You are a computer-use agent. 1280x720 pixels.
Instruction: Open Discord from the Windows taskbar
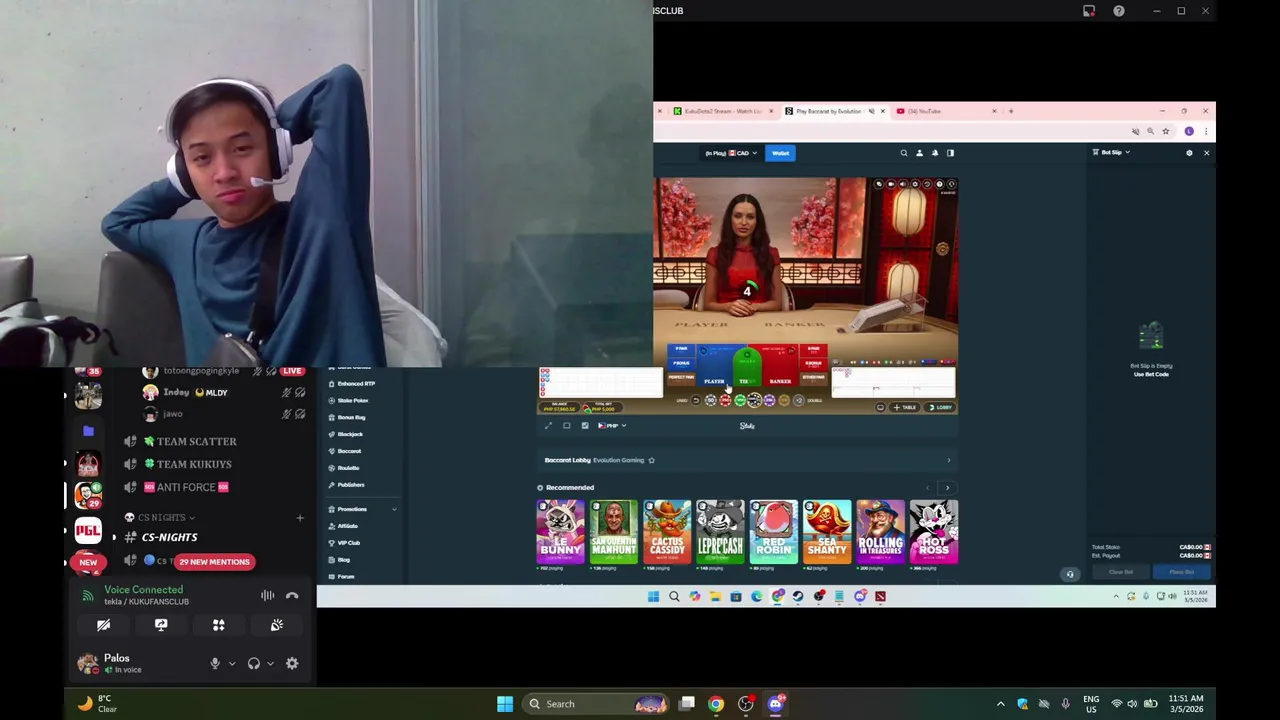pos(776,704)
